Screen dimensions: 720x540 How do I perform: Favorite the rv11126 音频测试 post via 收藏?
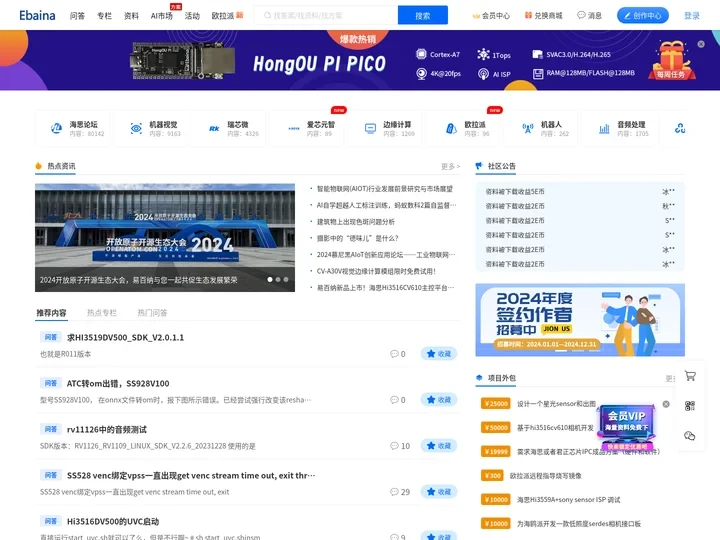(439, 445)
